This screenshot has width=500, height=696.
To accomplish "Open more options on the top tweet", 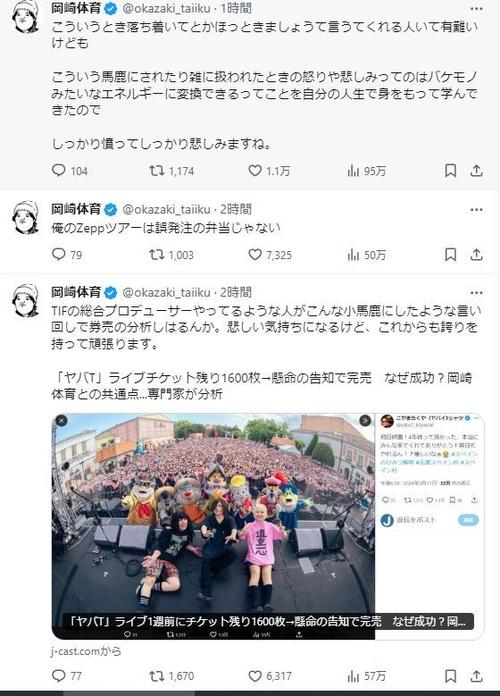I will coord(476,9).
